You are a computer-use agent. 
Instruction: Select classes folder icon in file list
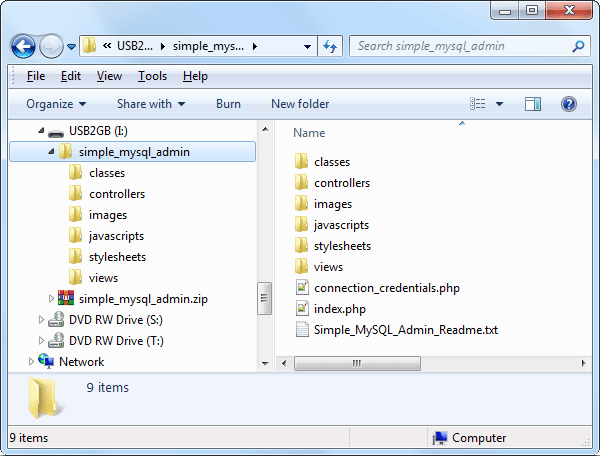pyautogui.click(x=302, y=161)
